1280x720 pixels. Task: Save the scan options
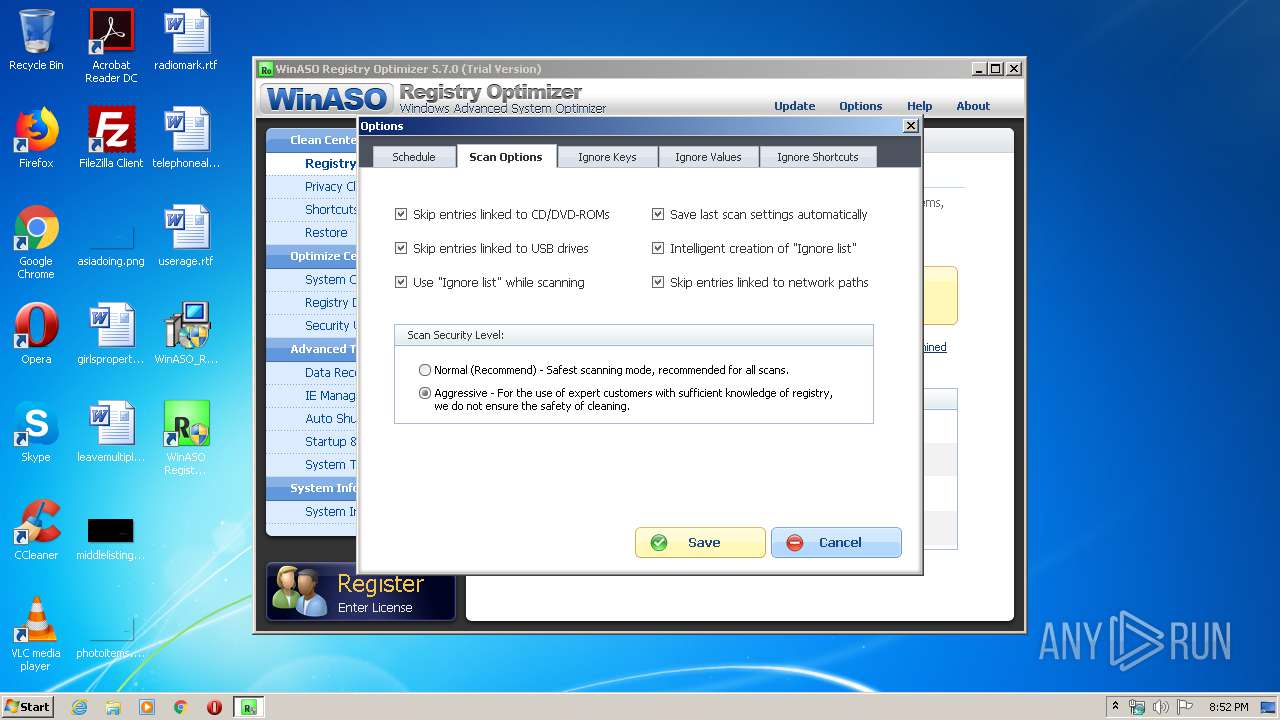coord(700,543)
